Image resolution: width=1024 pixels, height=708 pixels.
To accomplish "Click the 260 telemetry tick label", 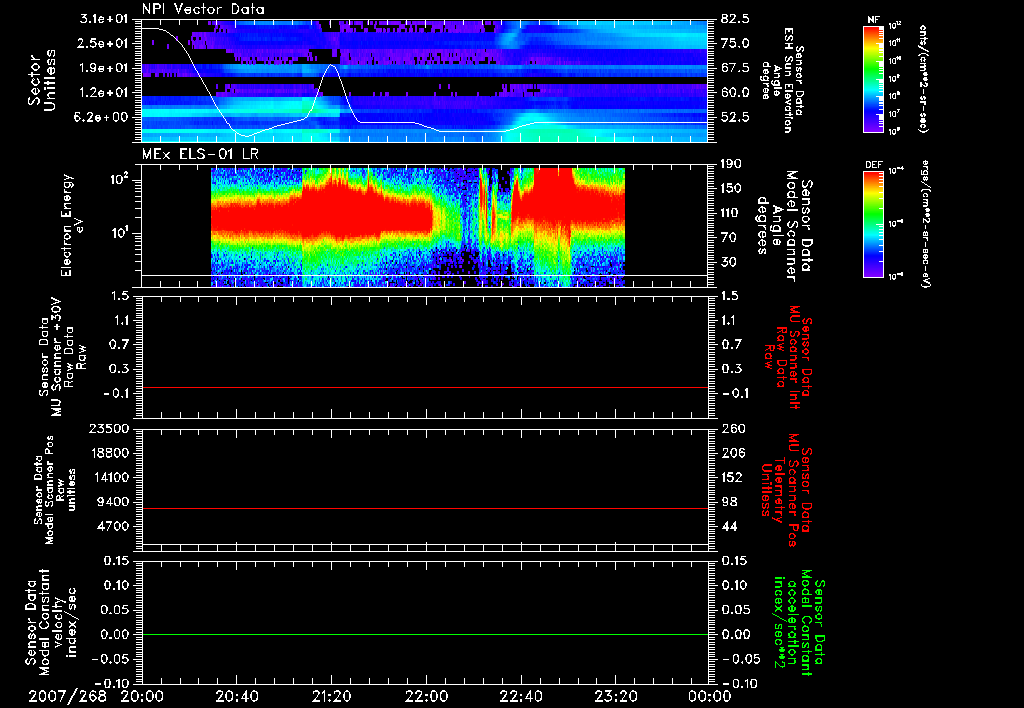I will coord(732,429).
